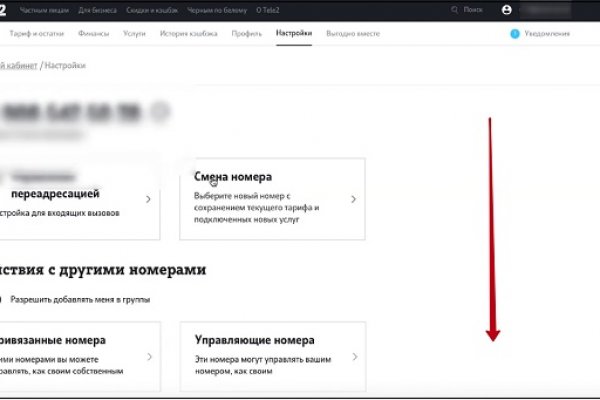This screenshot has height=400, width=600.
Task: Click the Tele2 logo
Action: coord(4,9)
